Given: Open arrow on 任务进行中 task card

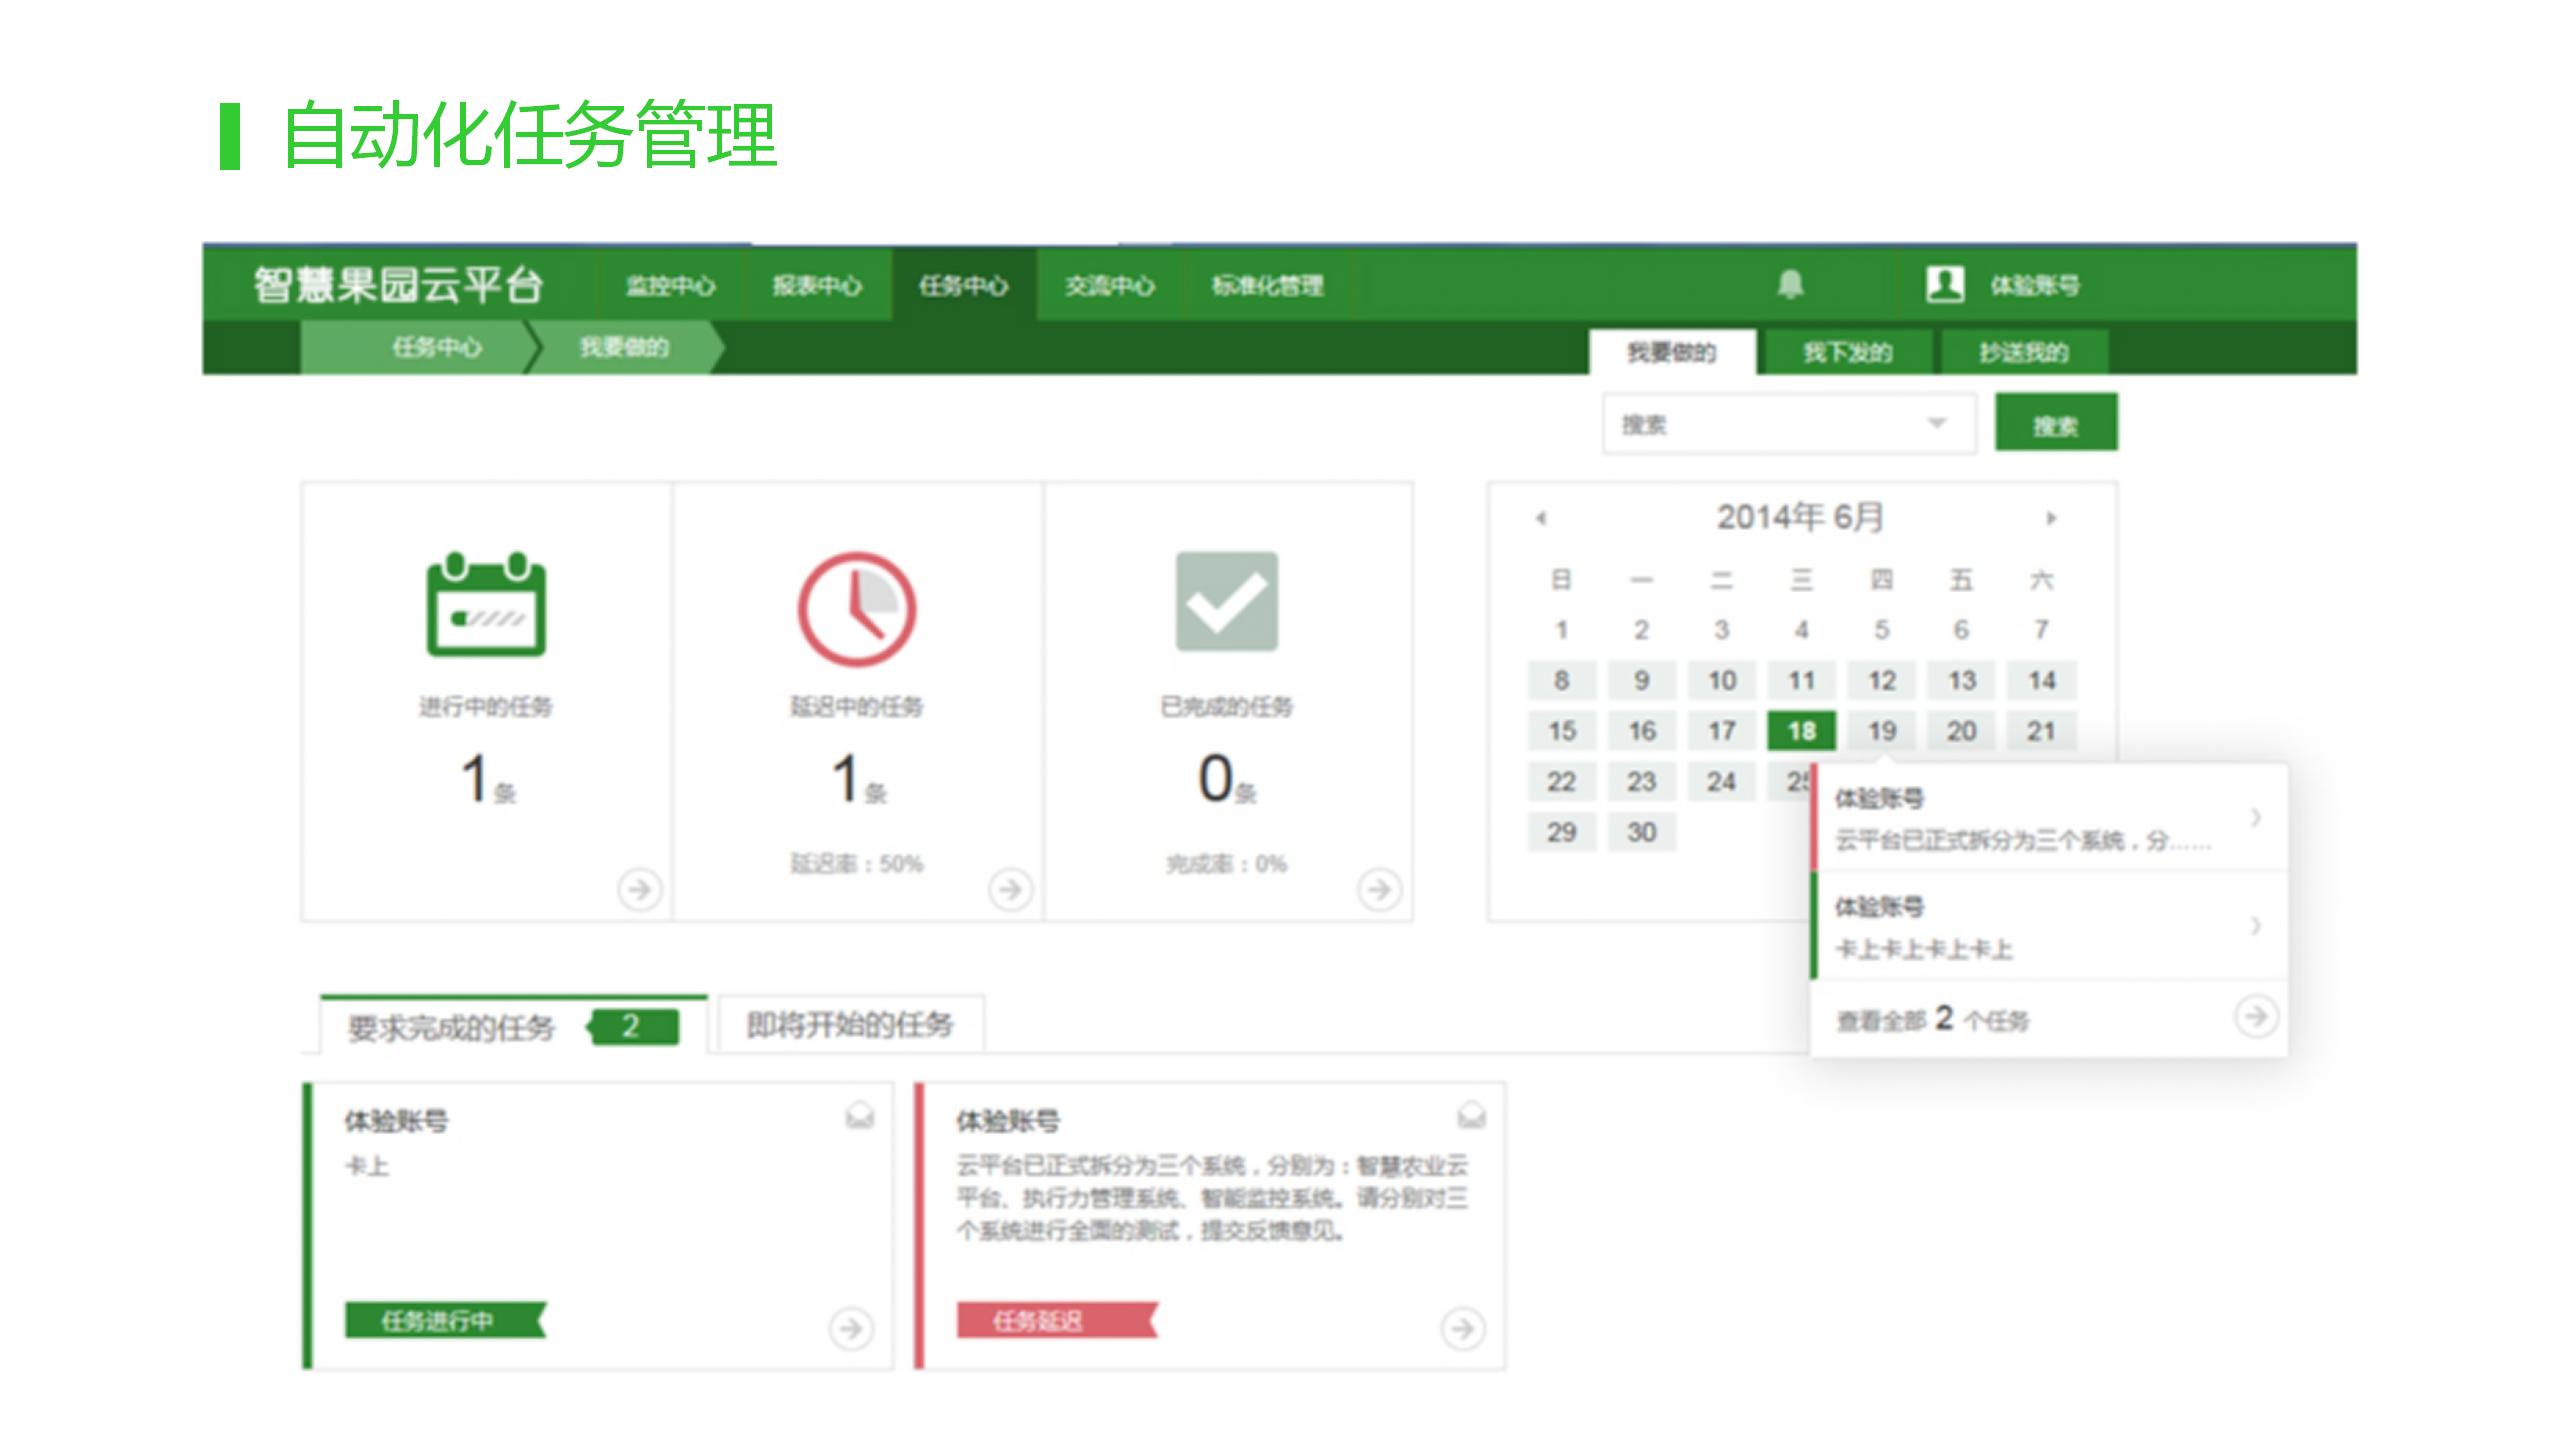Looking at the screenshot, I should pos(851,1328).
